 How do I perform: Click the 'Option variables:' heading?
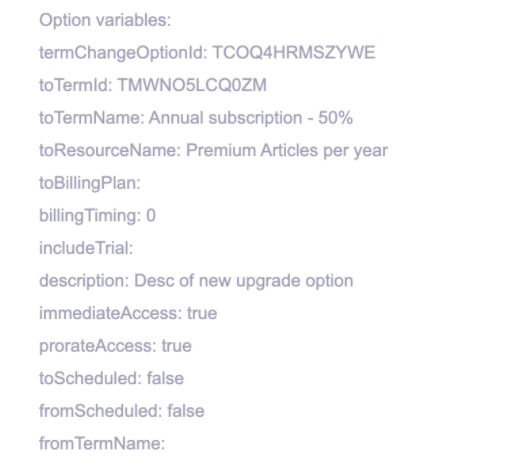click(105, 20)
